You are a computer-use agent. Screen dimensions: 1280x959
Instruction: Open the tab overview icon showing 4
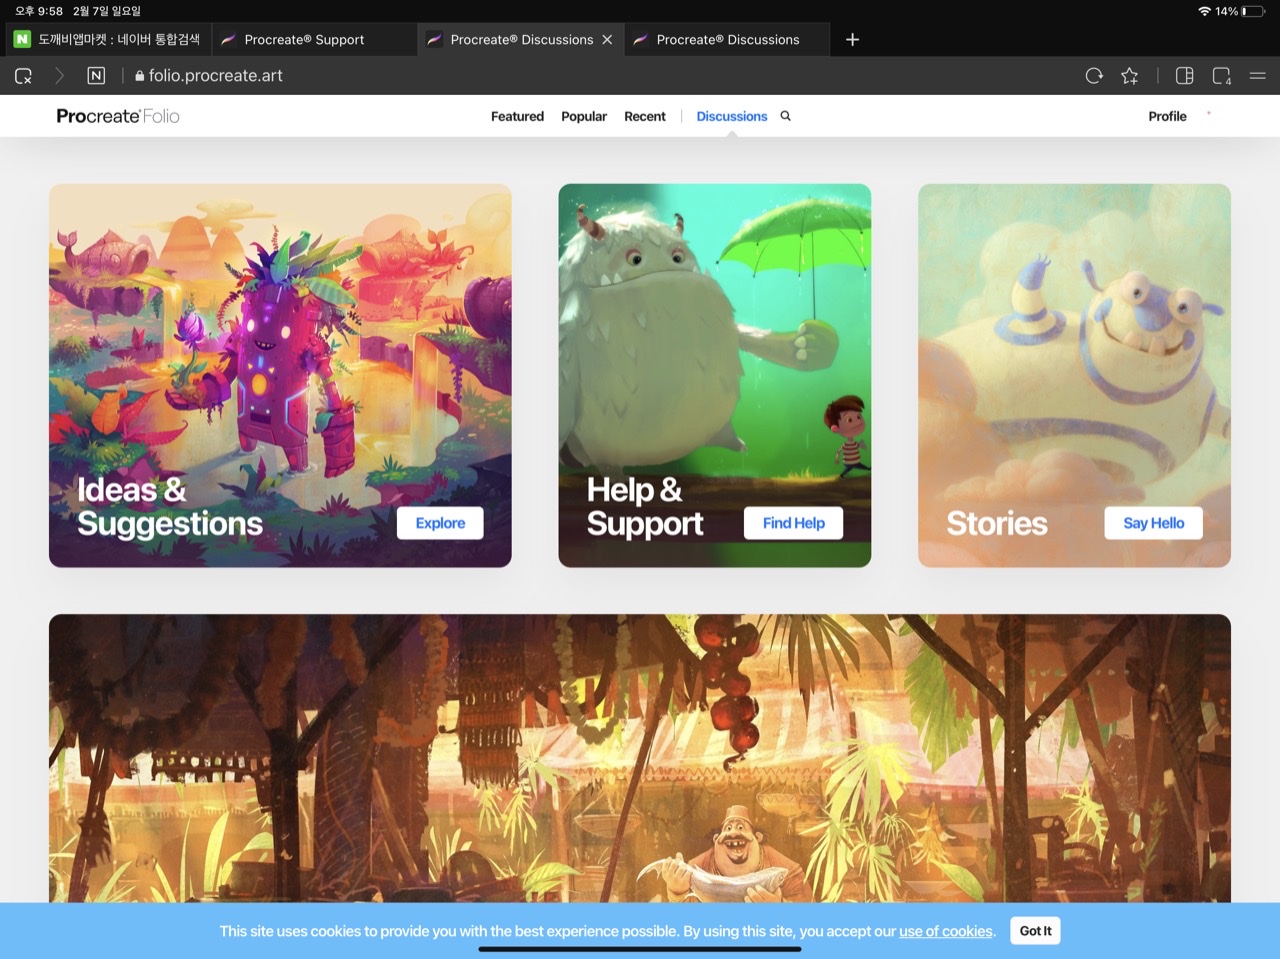[x=1222, y=76]
